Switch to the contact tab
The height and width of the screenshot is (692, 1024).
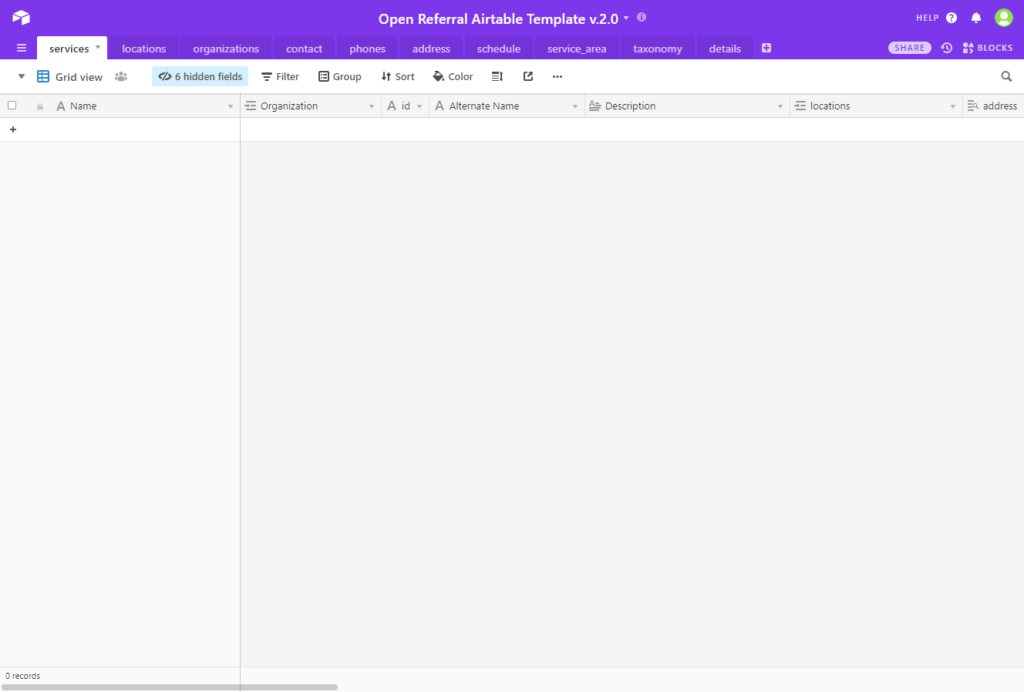point(304,48)
